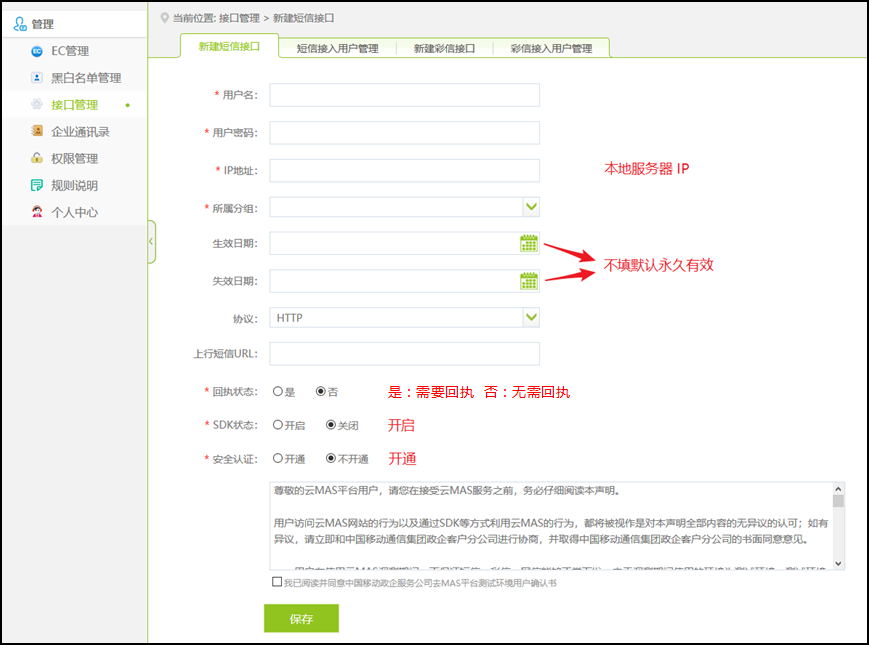Viewport: 869px width, 645px height.
Task: Open 企业通讯录 in sidebar
Action: point(75,131)
